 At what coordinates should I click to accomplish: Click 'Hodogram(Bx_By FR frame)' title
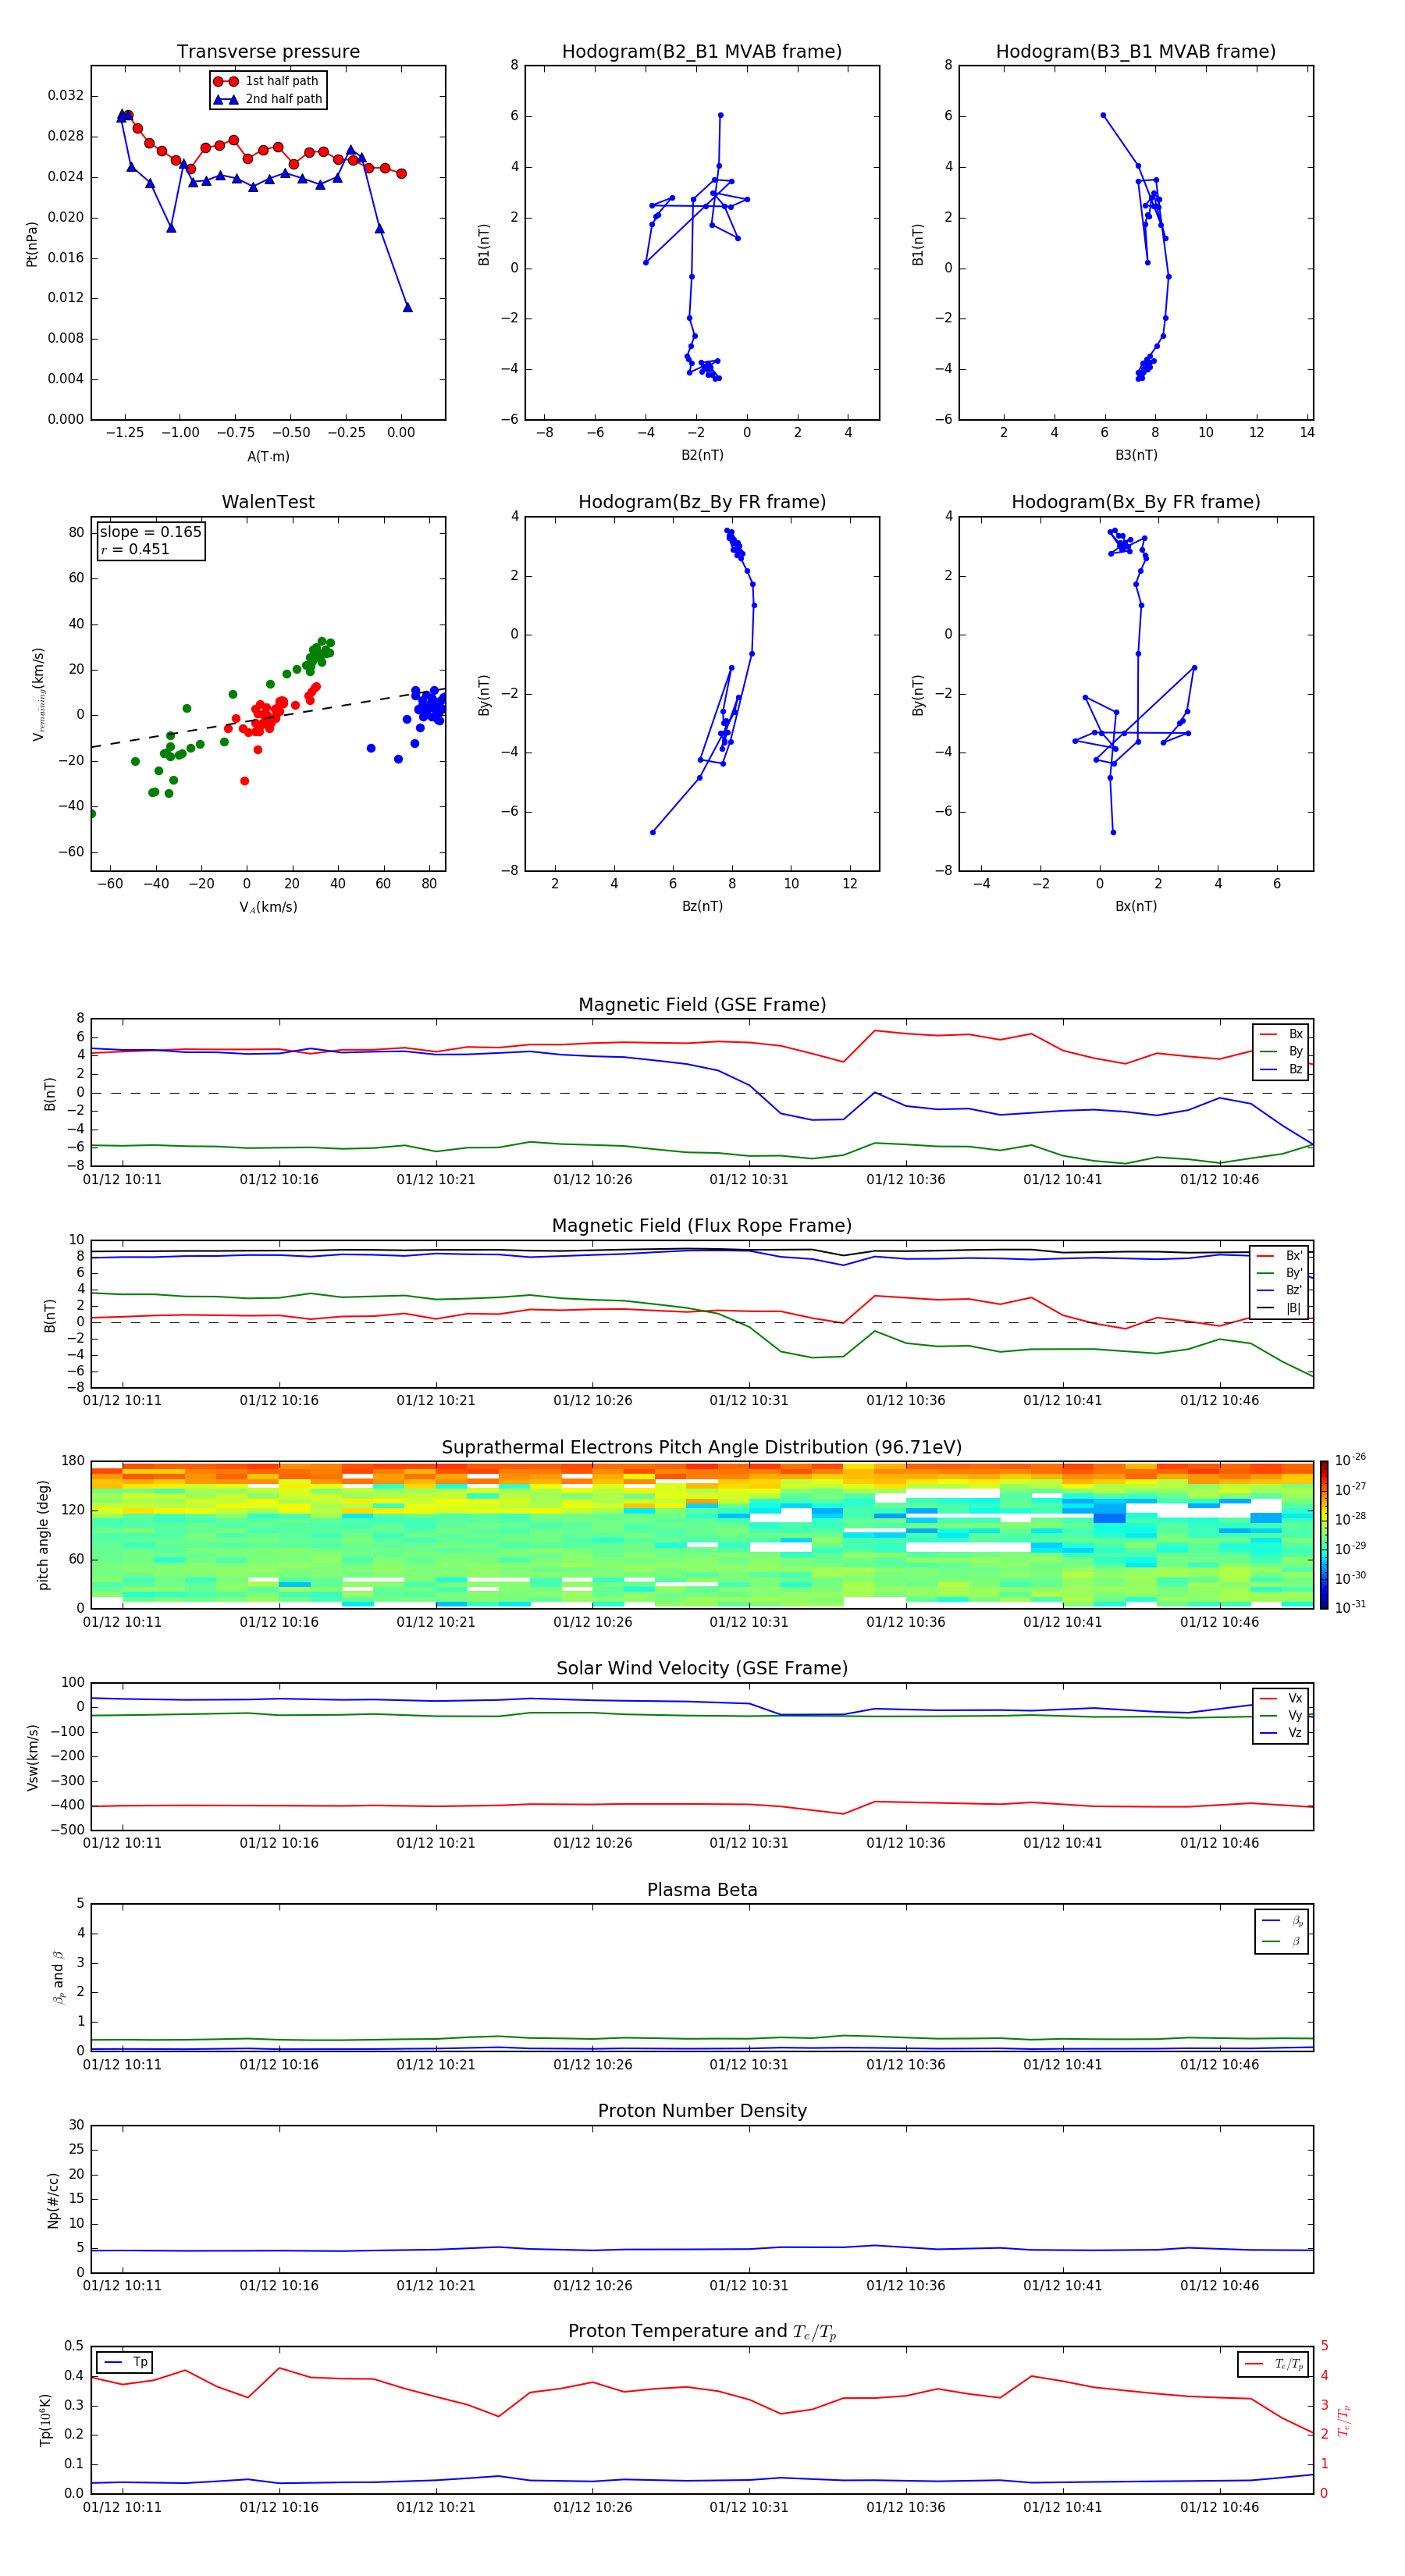(x=1136, y=502)
